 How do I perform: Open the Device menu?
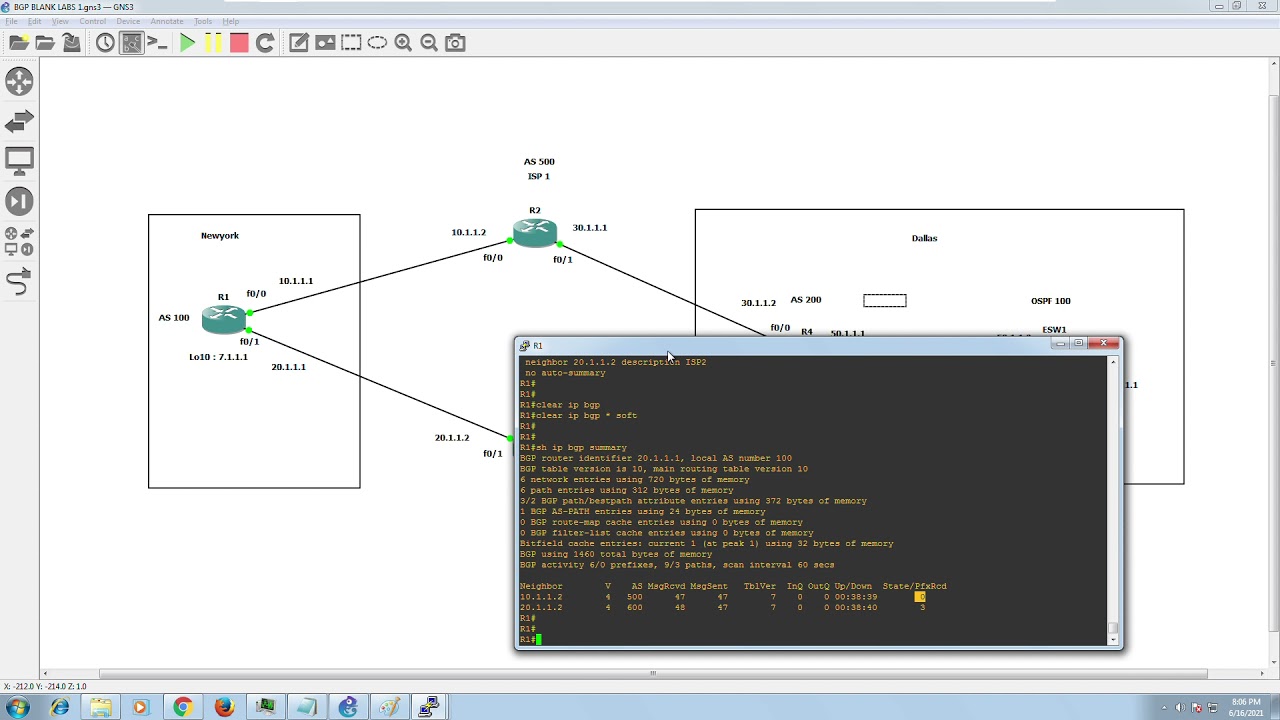pos(128,21)
